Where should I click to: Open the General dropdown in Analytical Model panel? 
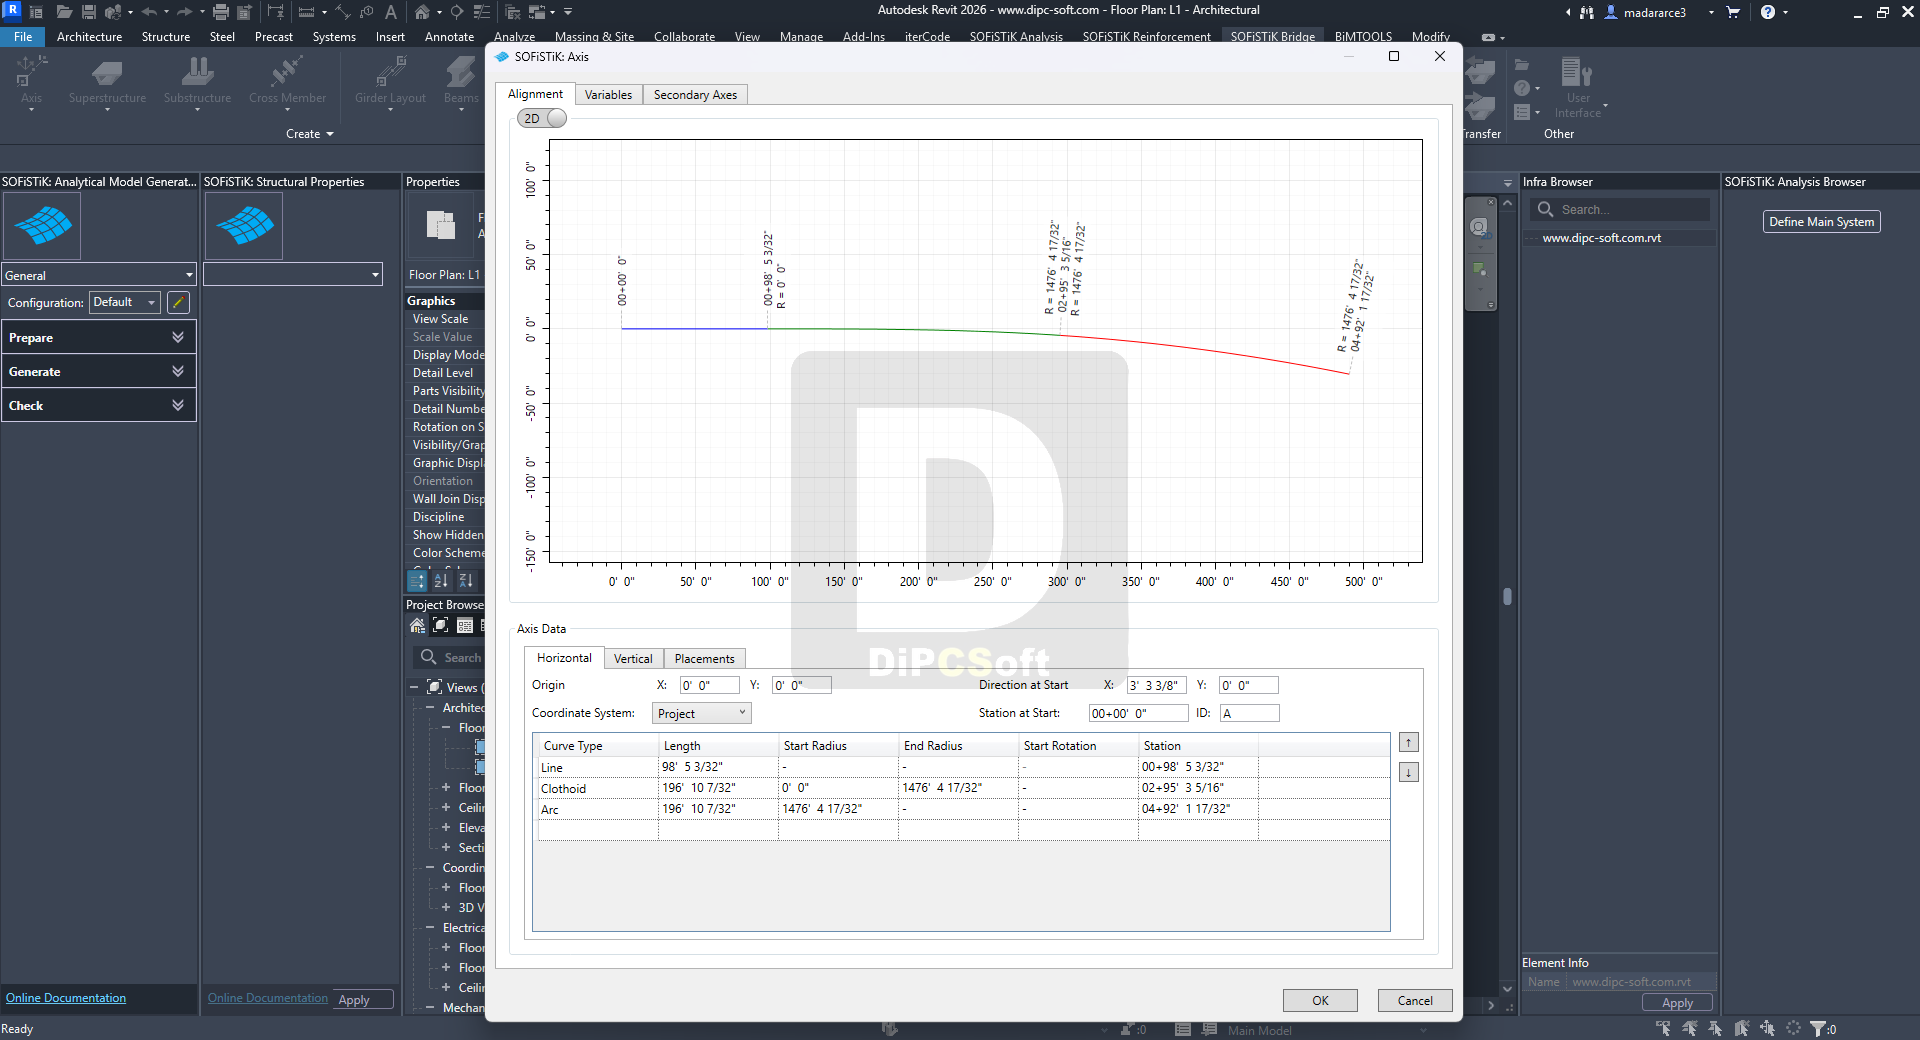click(x=99, y=275)
